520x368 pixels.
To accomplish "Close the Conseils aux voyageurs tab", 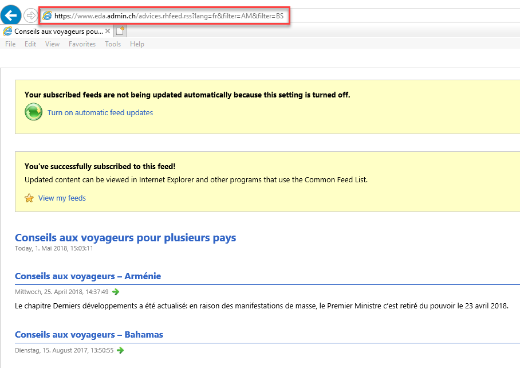I will click(x=107, y=31).
